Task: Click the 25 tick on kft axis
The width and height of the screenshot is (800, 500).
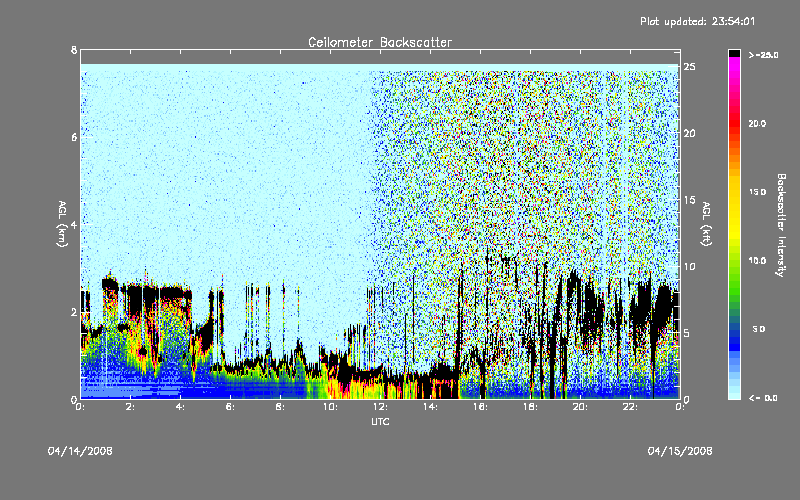Action: [689, 67]
